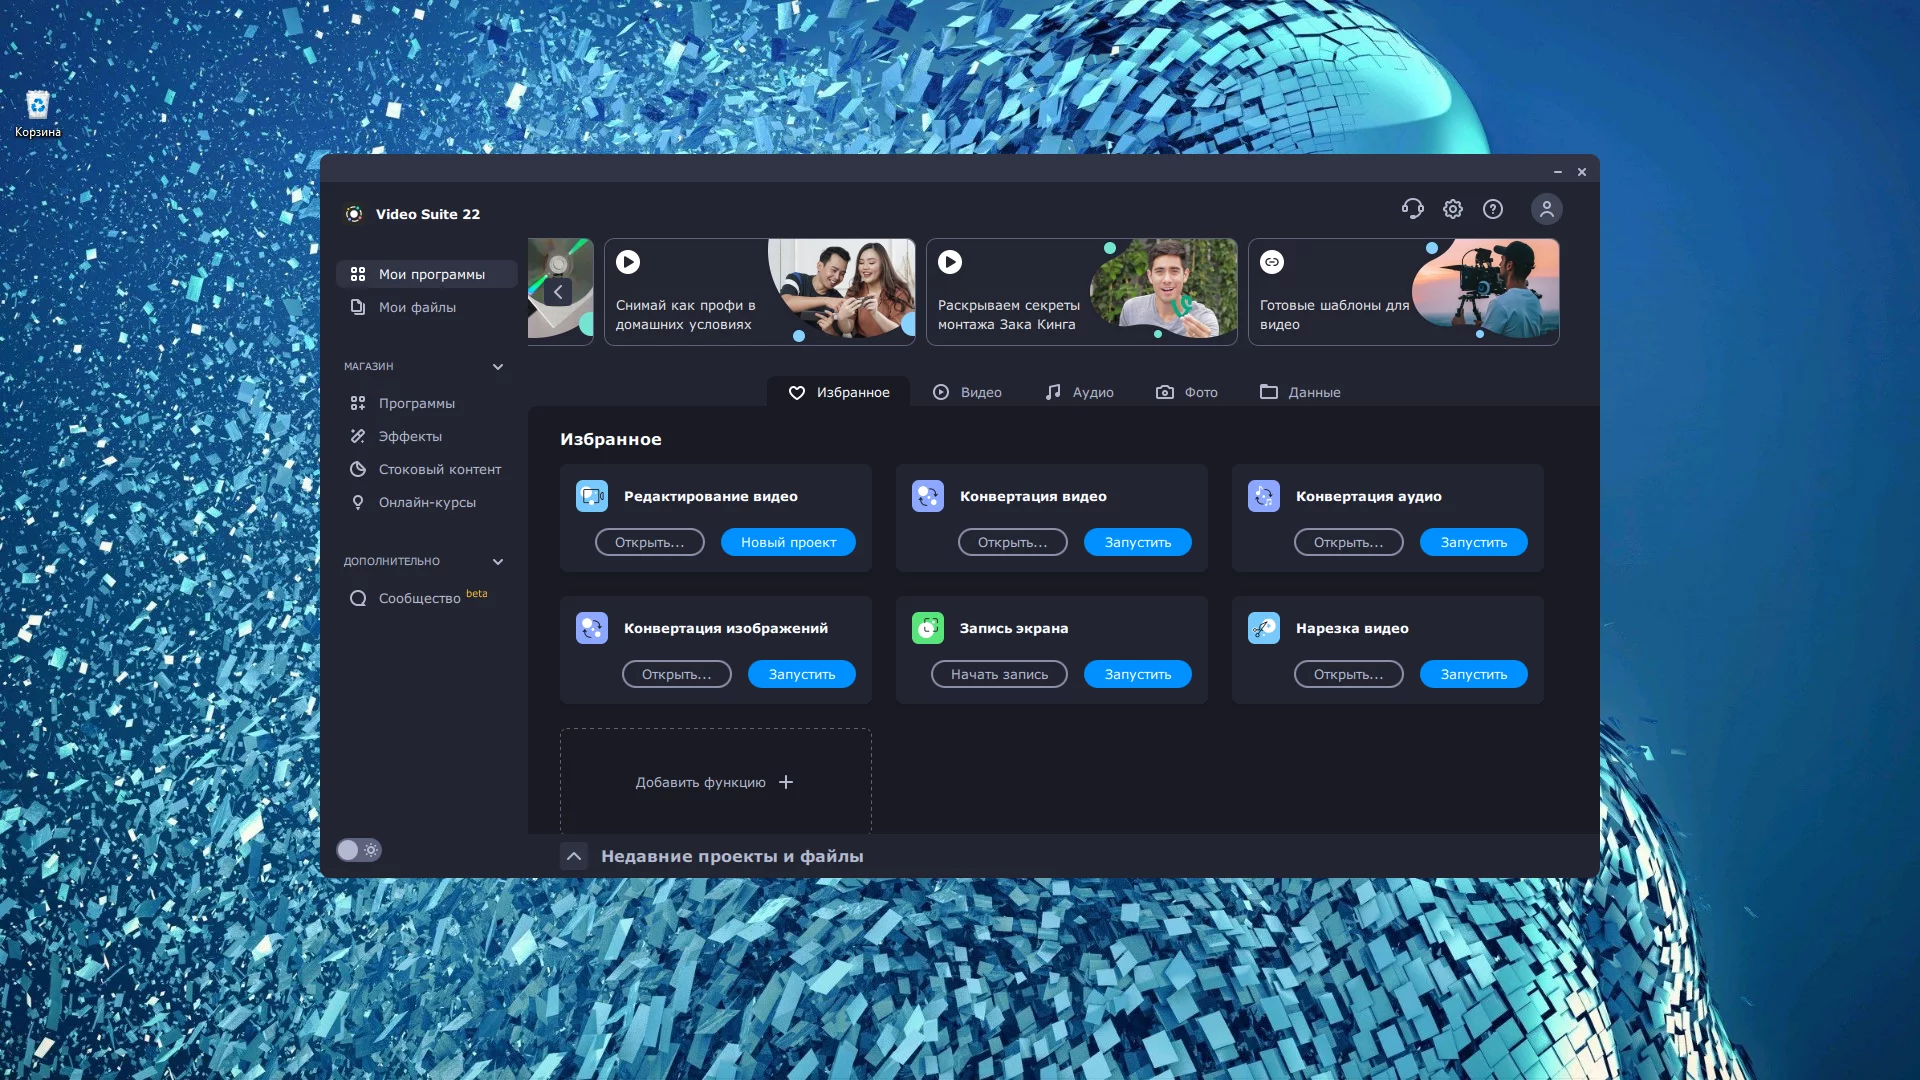
Task: Open Стоковый контент in sidebar
Action: (x=427, y=469)
